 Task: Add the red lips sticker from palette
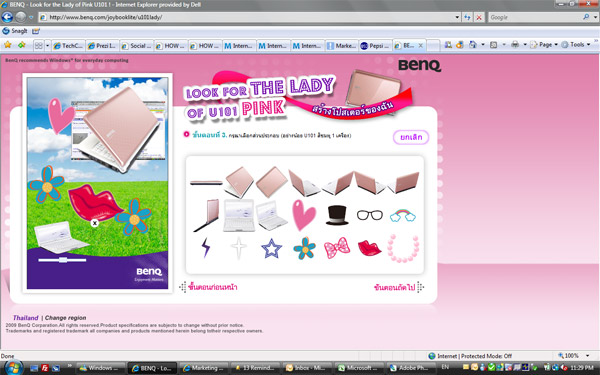[x=369, y=248]
